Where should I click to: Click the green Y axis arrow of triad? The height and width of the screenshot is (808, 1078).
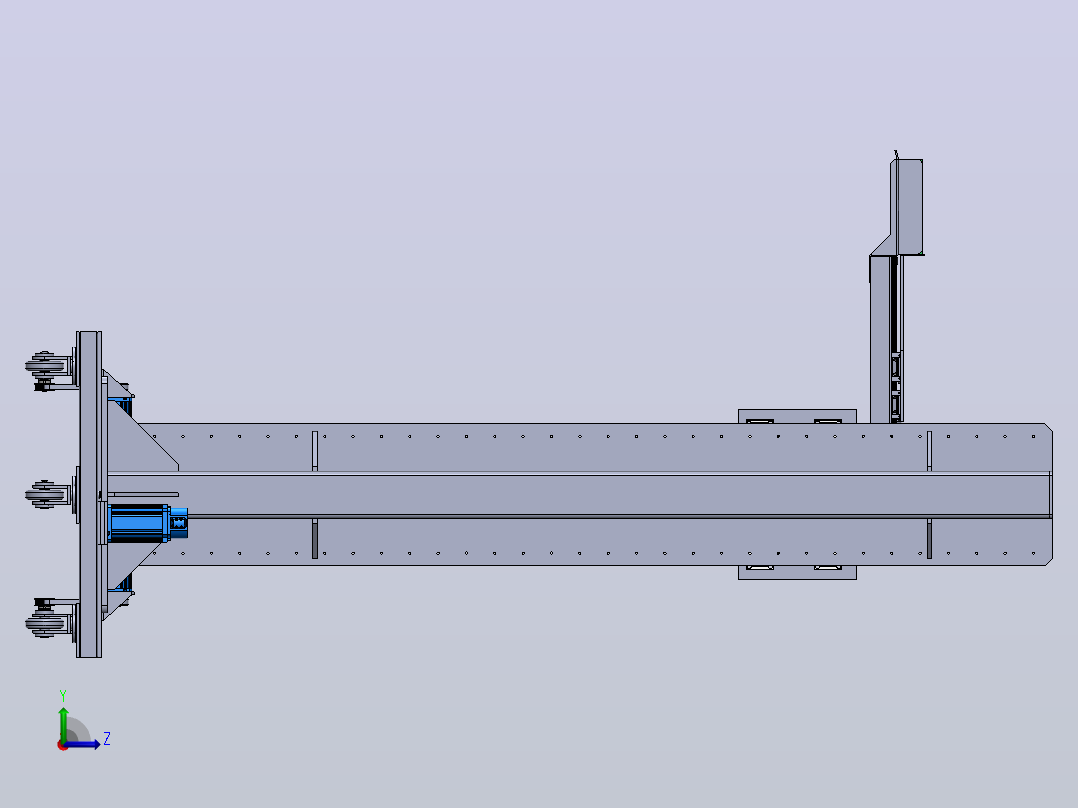click(x=63, y=723)
